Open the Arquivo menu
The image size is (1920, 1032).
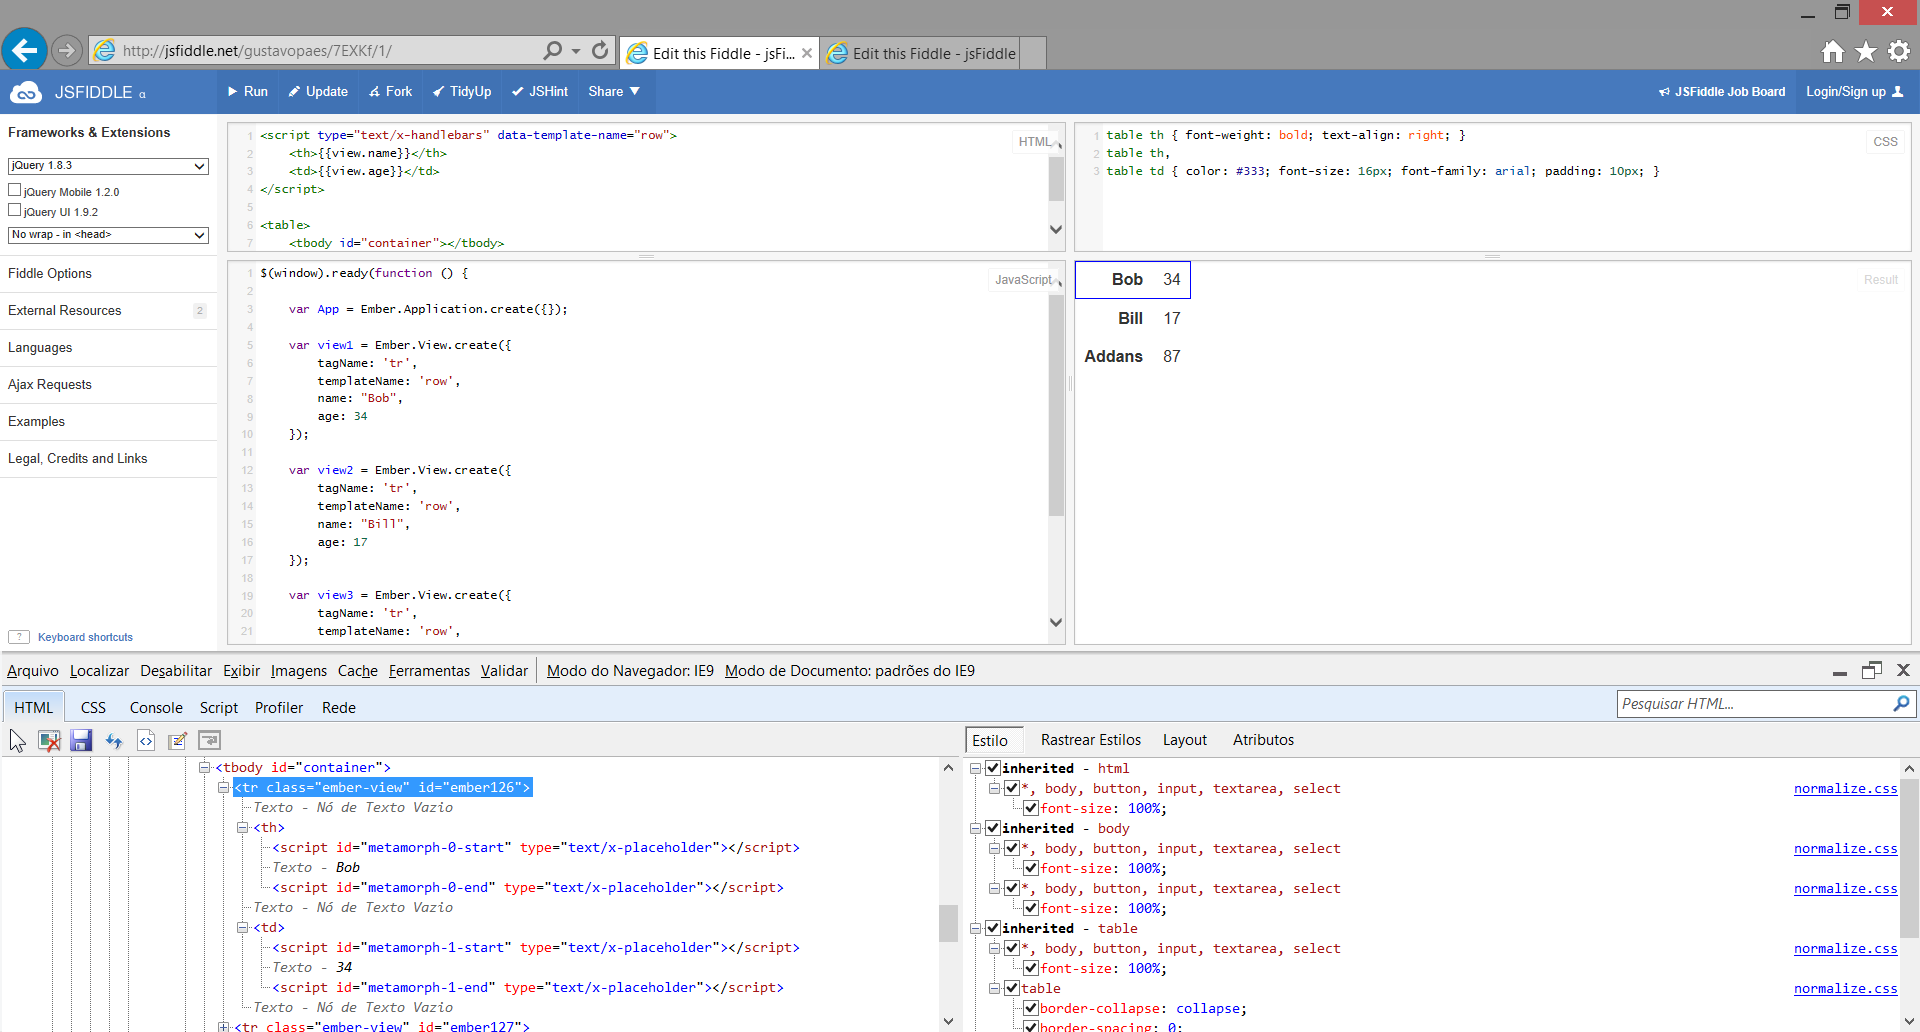tap(33, 671)
